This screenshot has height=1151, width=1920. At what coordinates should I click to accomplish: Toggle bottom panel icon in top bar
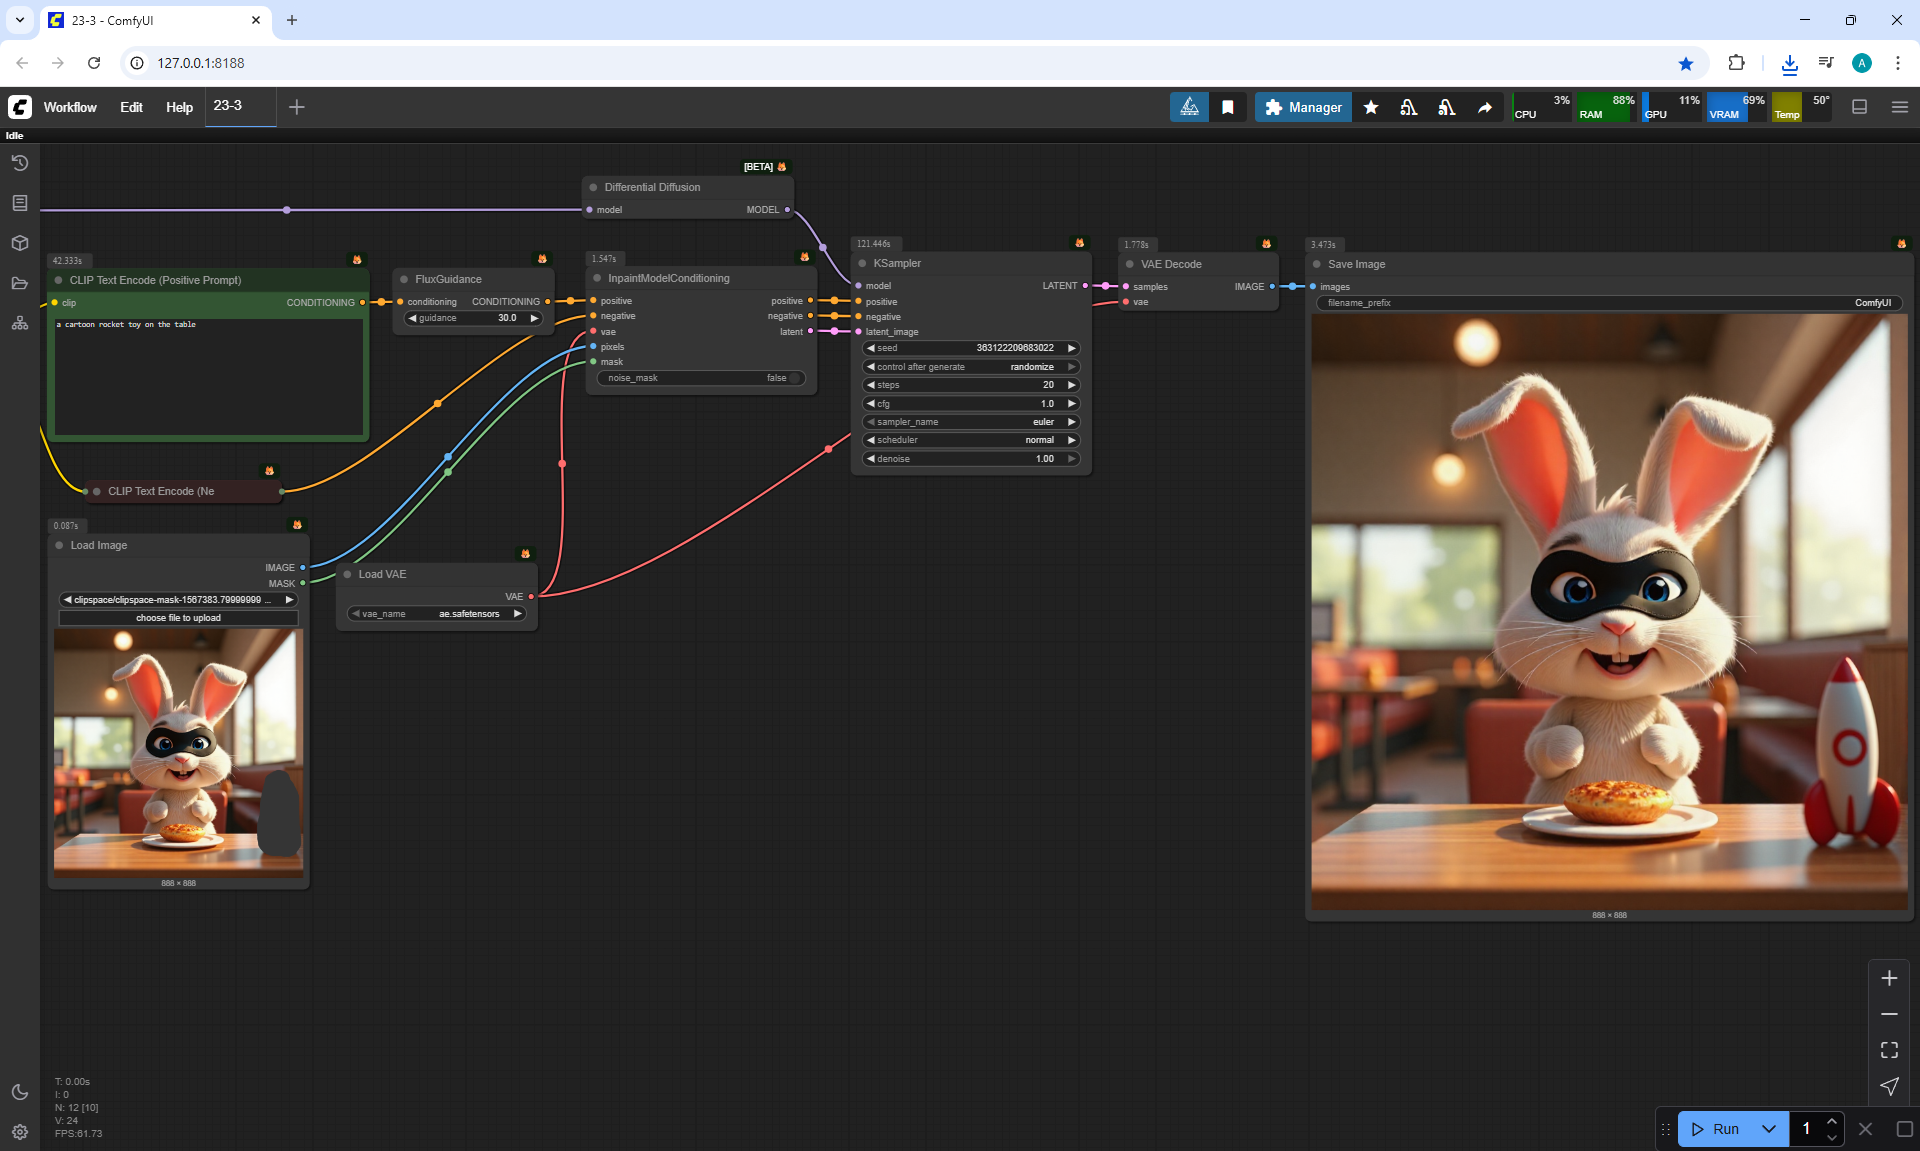[1860, 107]
